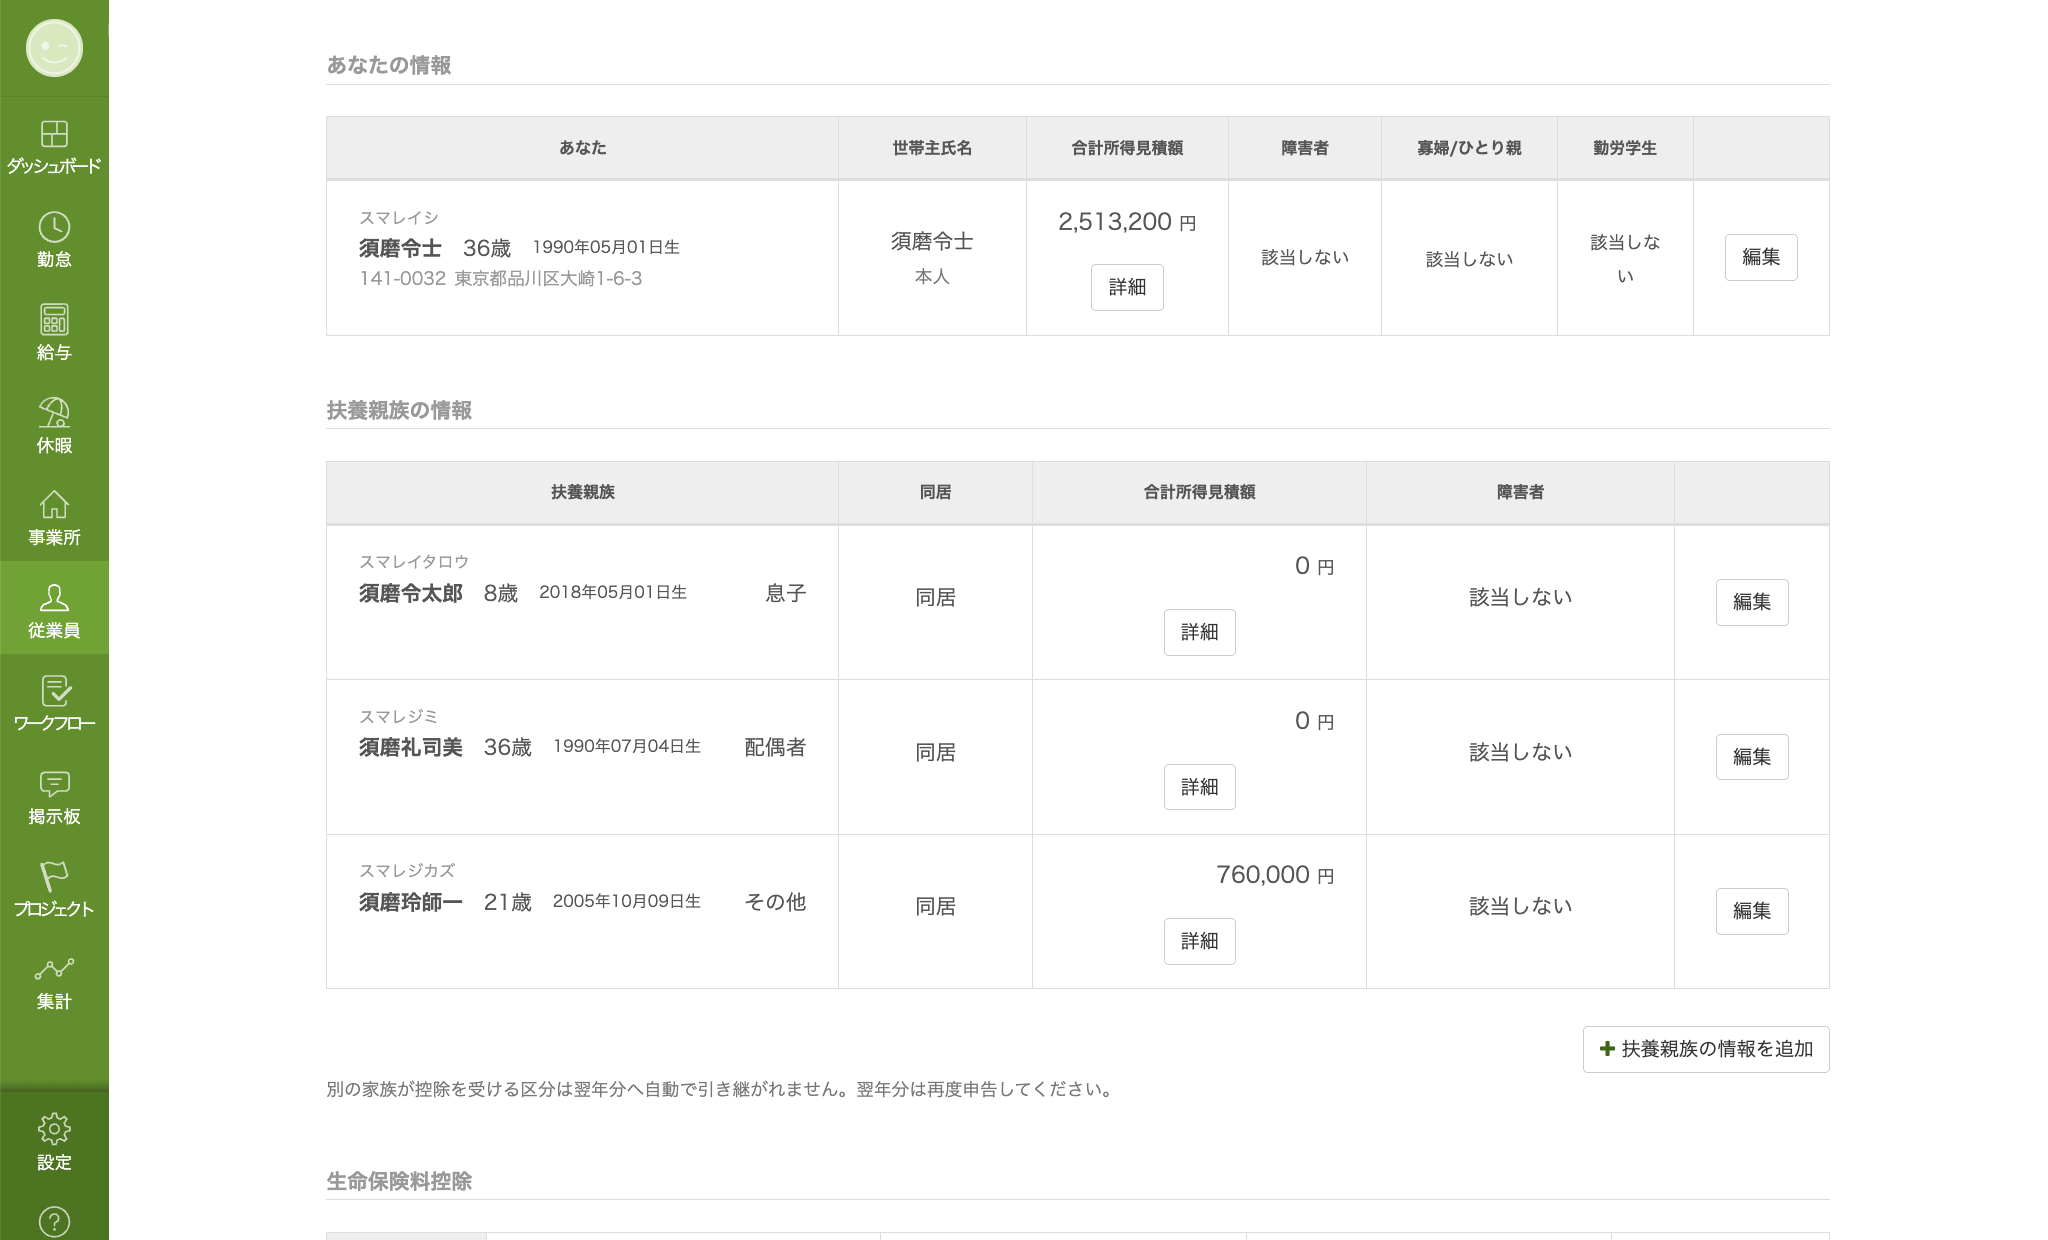Open the 設定 gear icon
This screenshot has width=2048, height=1240.
click(x=54, y=1129)
